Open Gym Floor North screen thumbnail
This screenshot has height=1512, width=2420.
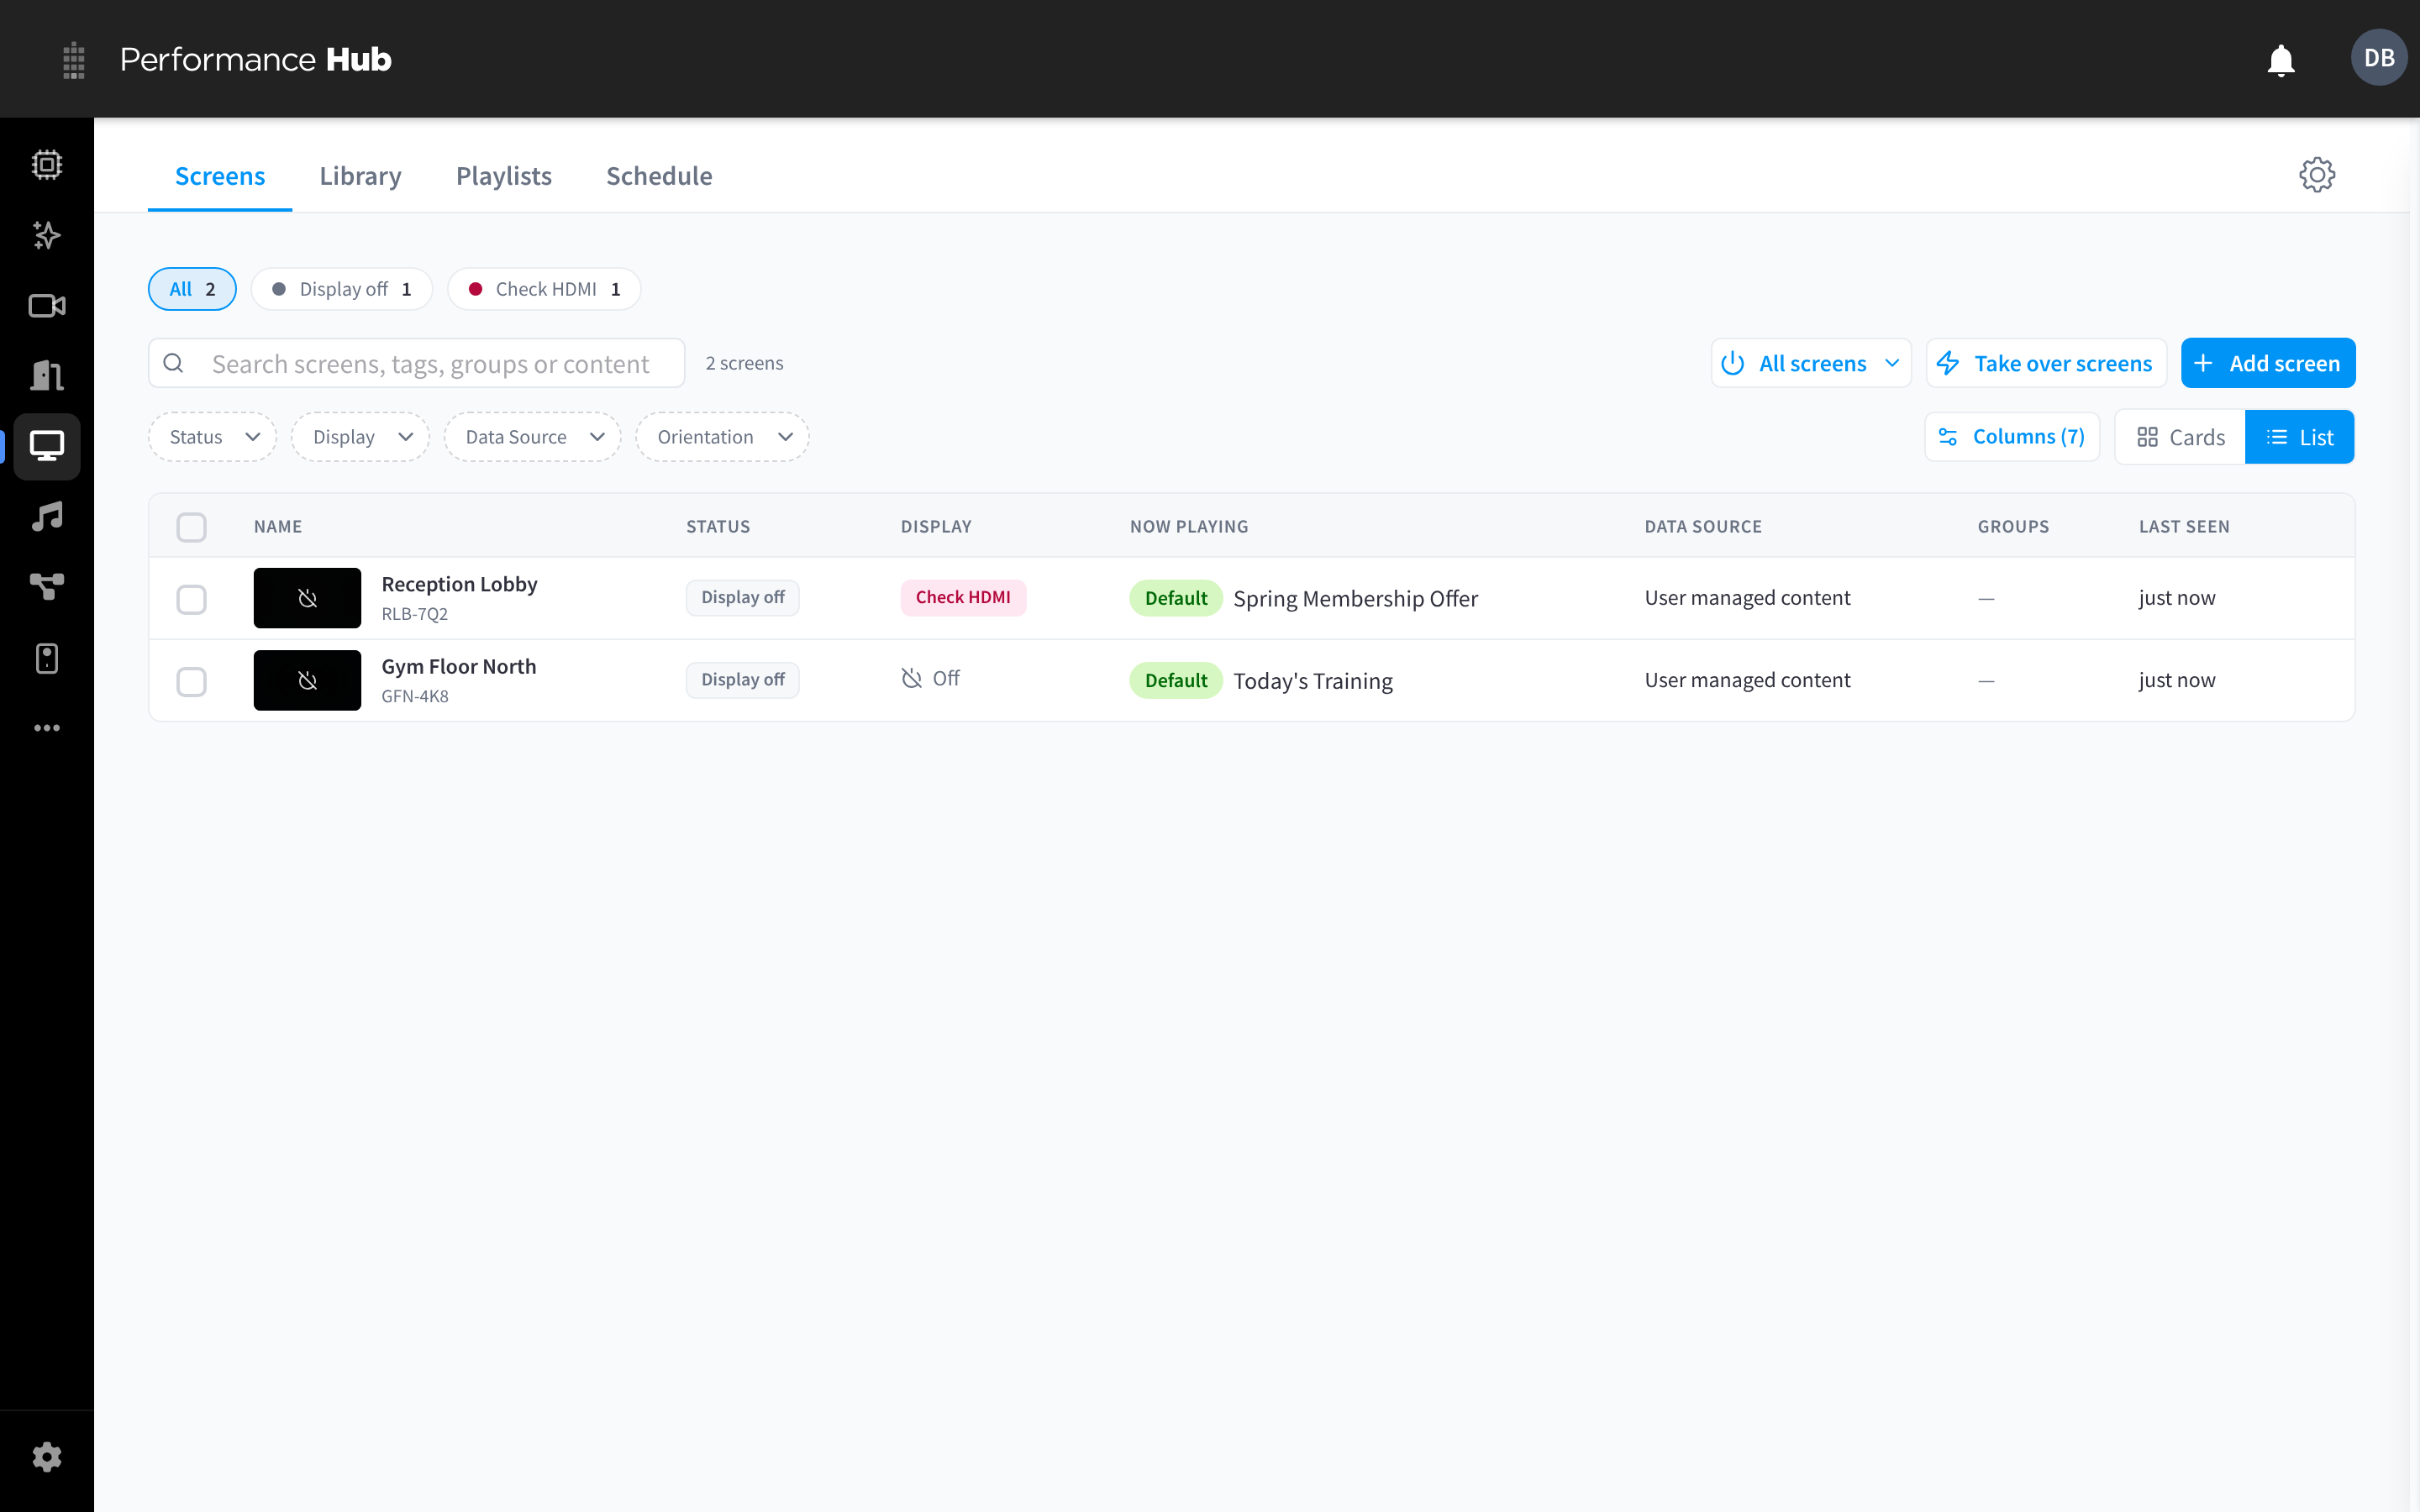coord(307,680)
